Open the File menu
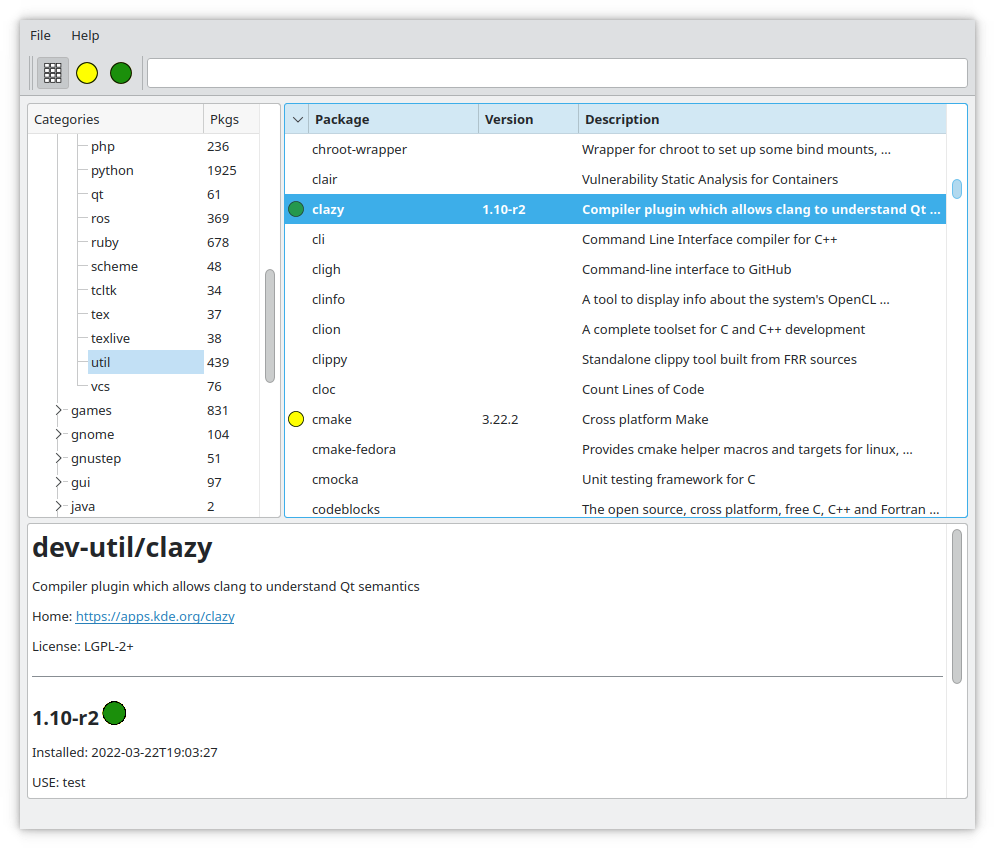The image size is (995, 849). tap(40, 35)
